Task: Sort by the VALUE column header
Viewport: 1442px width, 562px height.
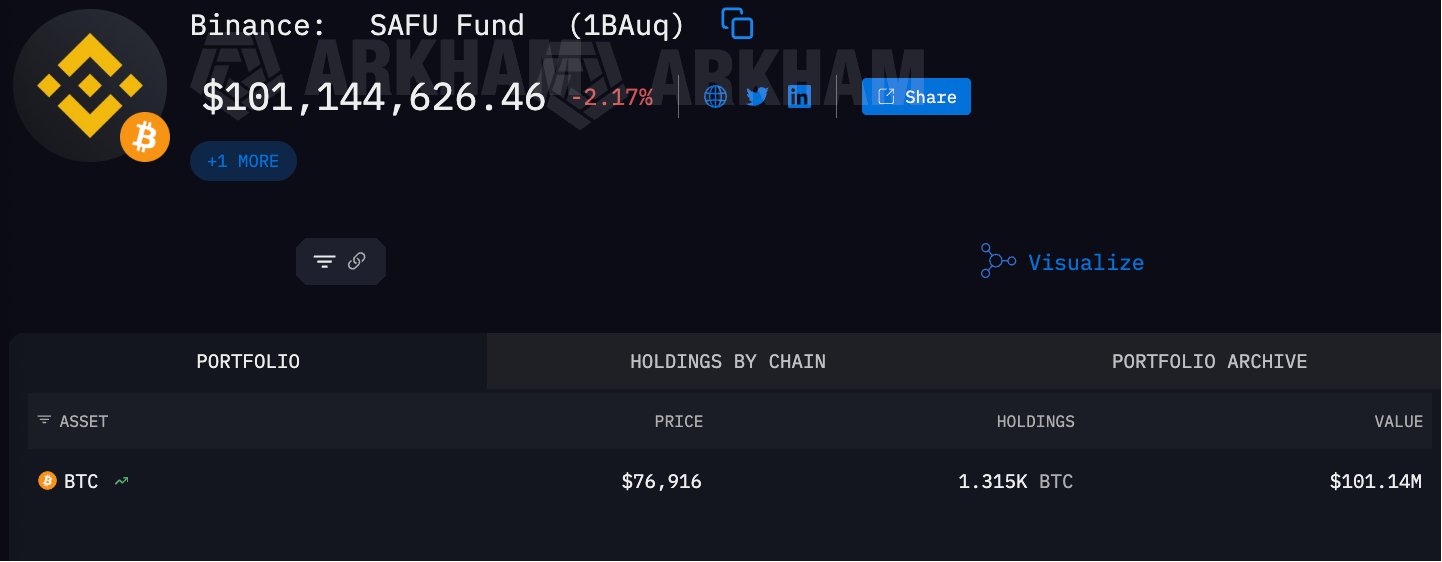Action: (1398, 422)
